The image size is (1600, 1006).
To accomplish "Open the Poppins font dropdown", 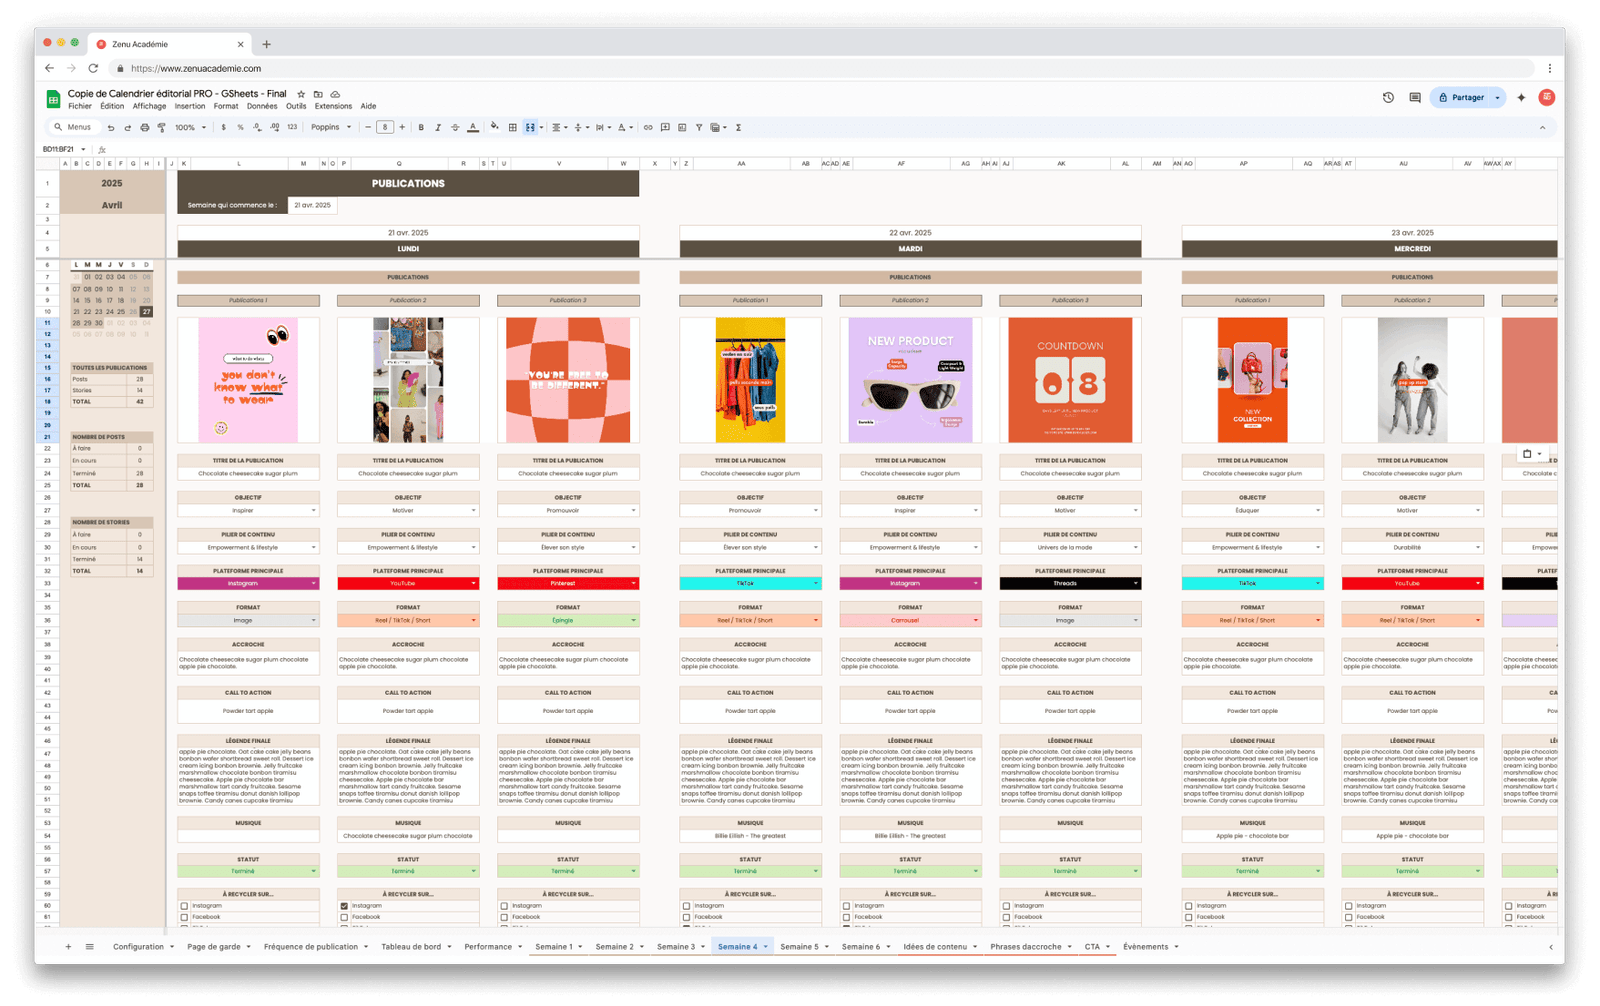I will click(x=331, y=128).
